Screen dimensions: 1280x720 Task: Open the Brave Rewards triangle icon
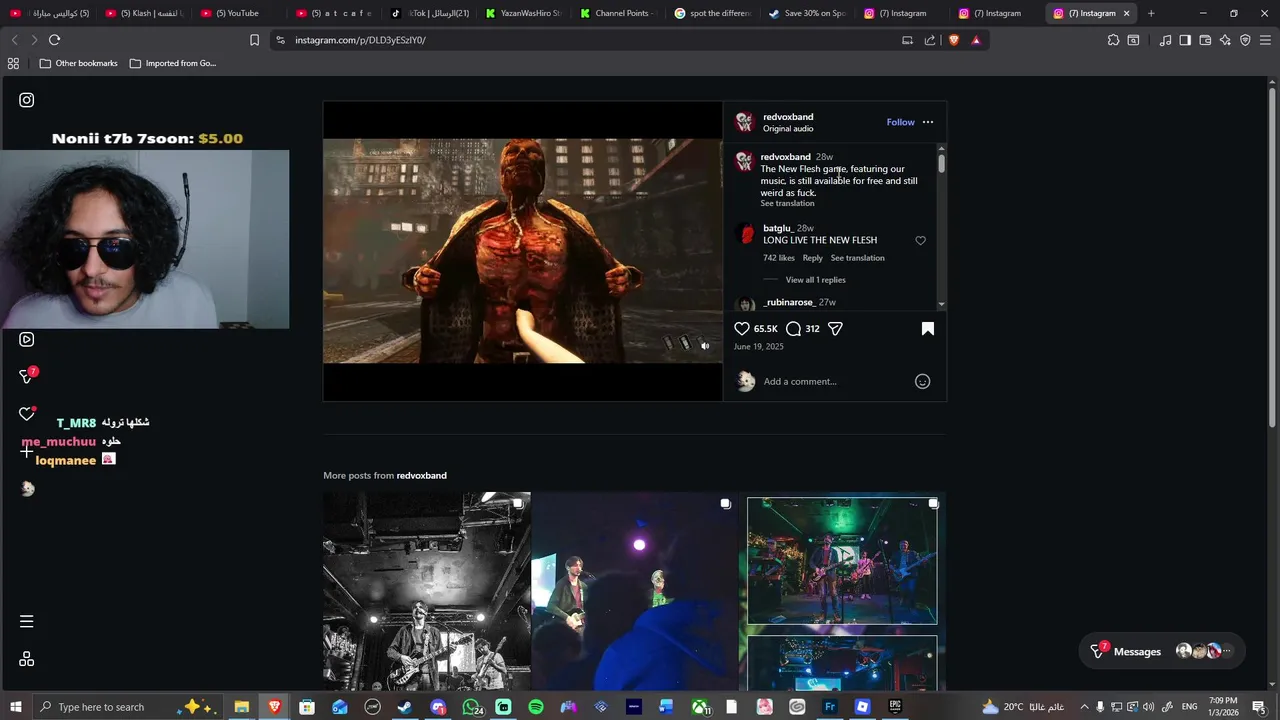point(976,40)
